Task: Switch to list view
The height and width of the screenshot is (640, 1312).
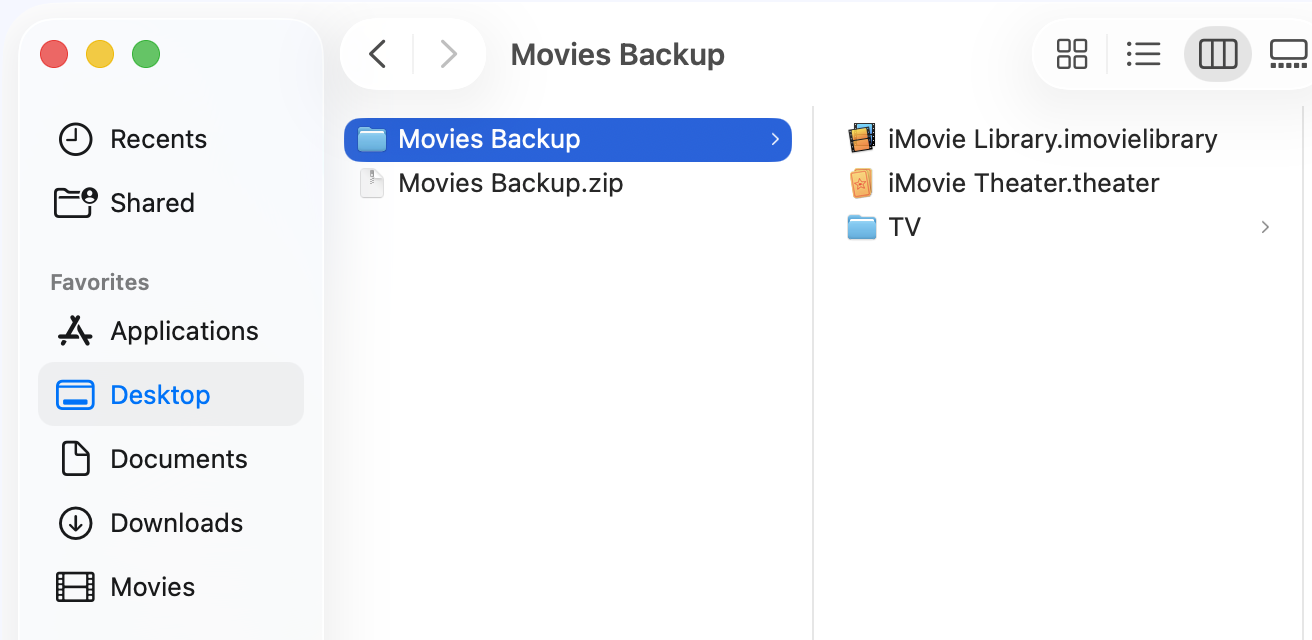Action: [1143, 54]
